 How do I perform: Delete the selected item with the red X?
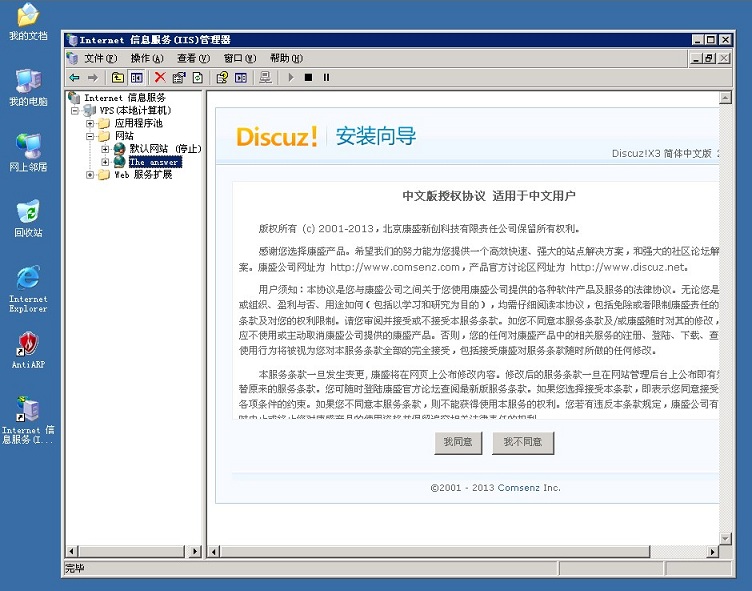point(160,77)
